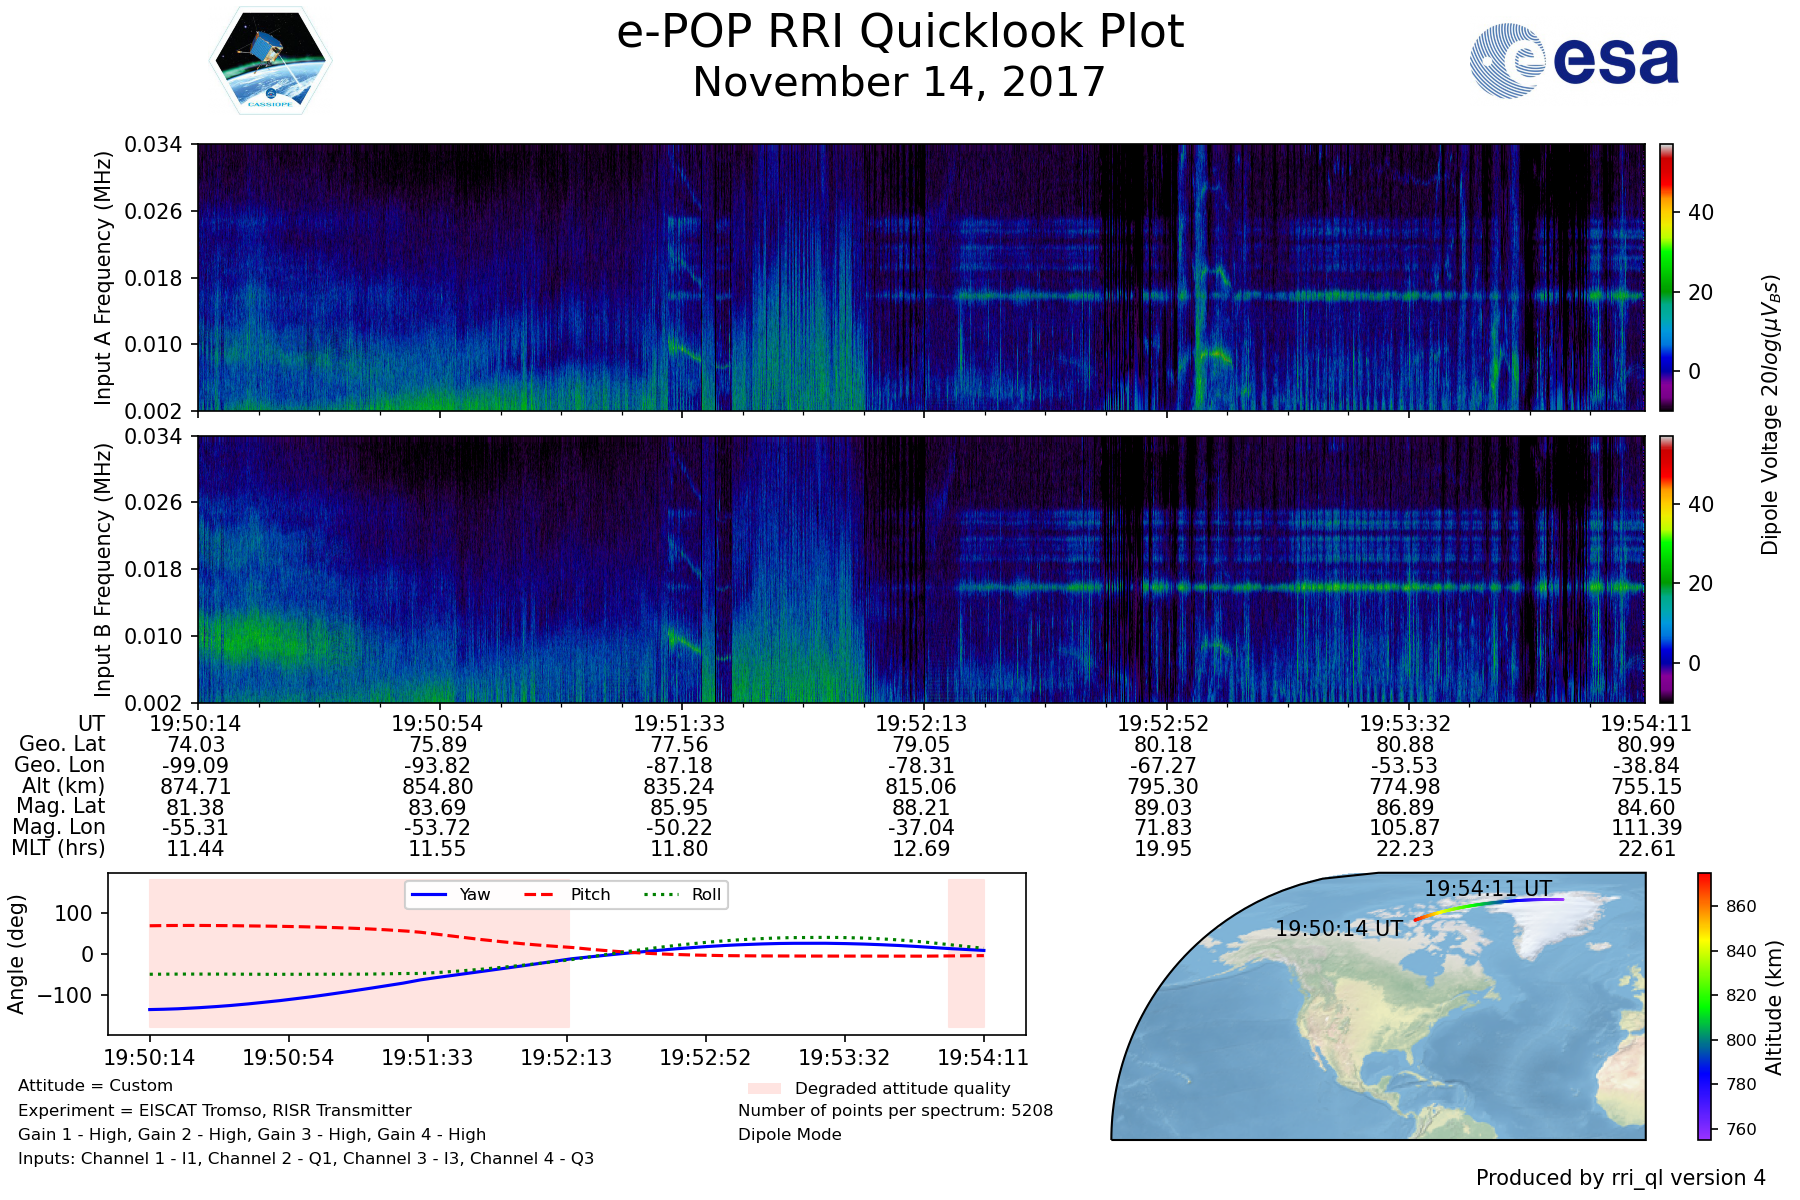Viewport: 1800px width, 1200px height.
Task: Click the Input A dipole voltage colorbar
Action: pyautogui.click(x=1666, y=277)
